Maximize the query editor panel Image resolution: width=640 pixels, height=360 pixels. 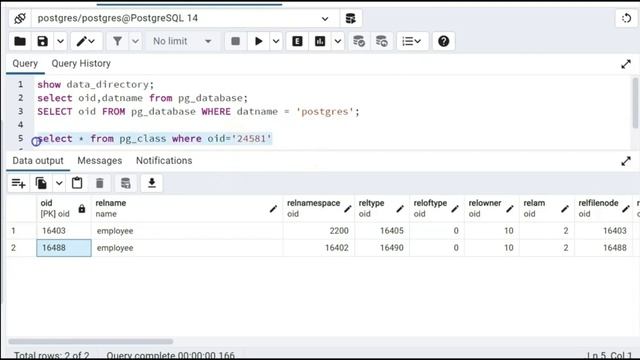pyautogui.click(x=626, y=64)
